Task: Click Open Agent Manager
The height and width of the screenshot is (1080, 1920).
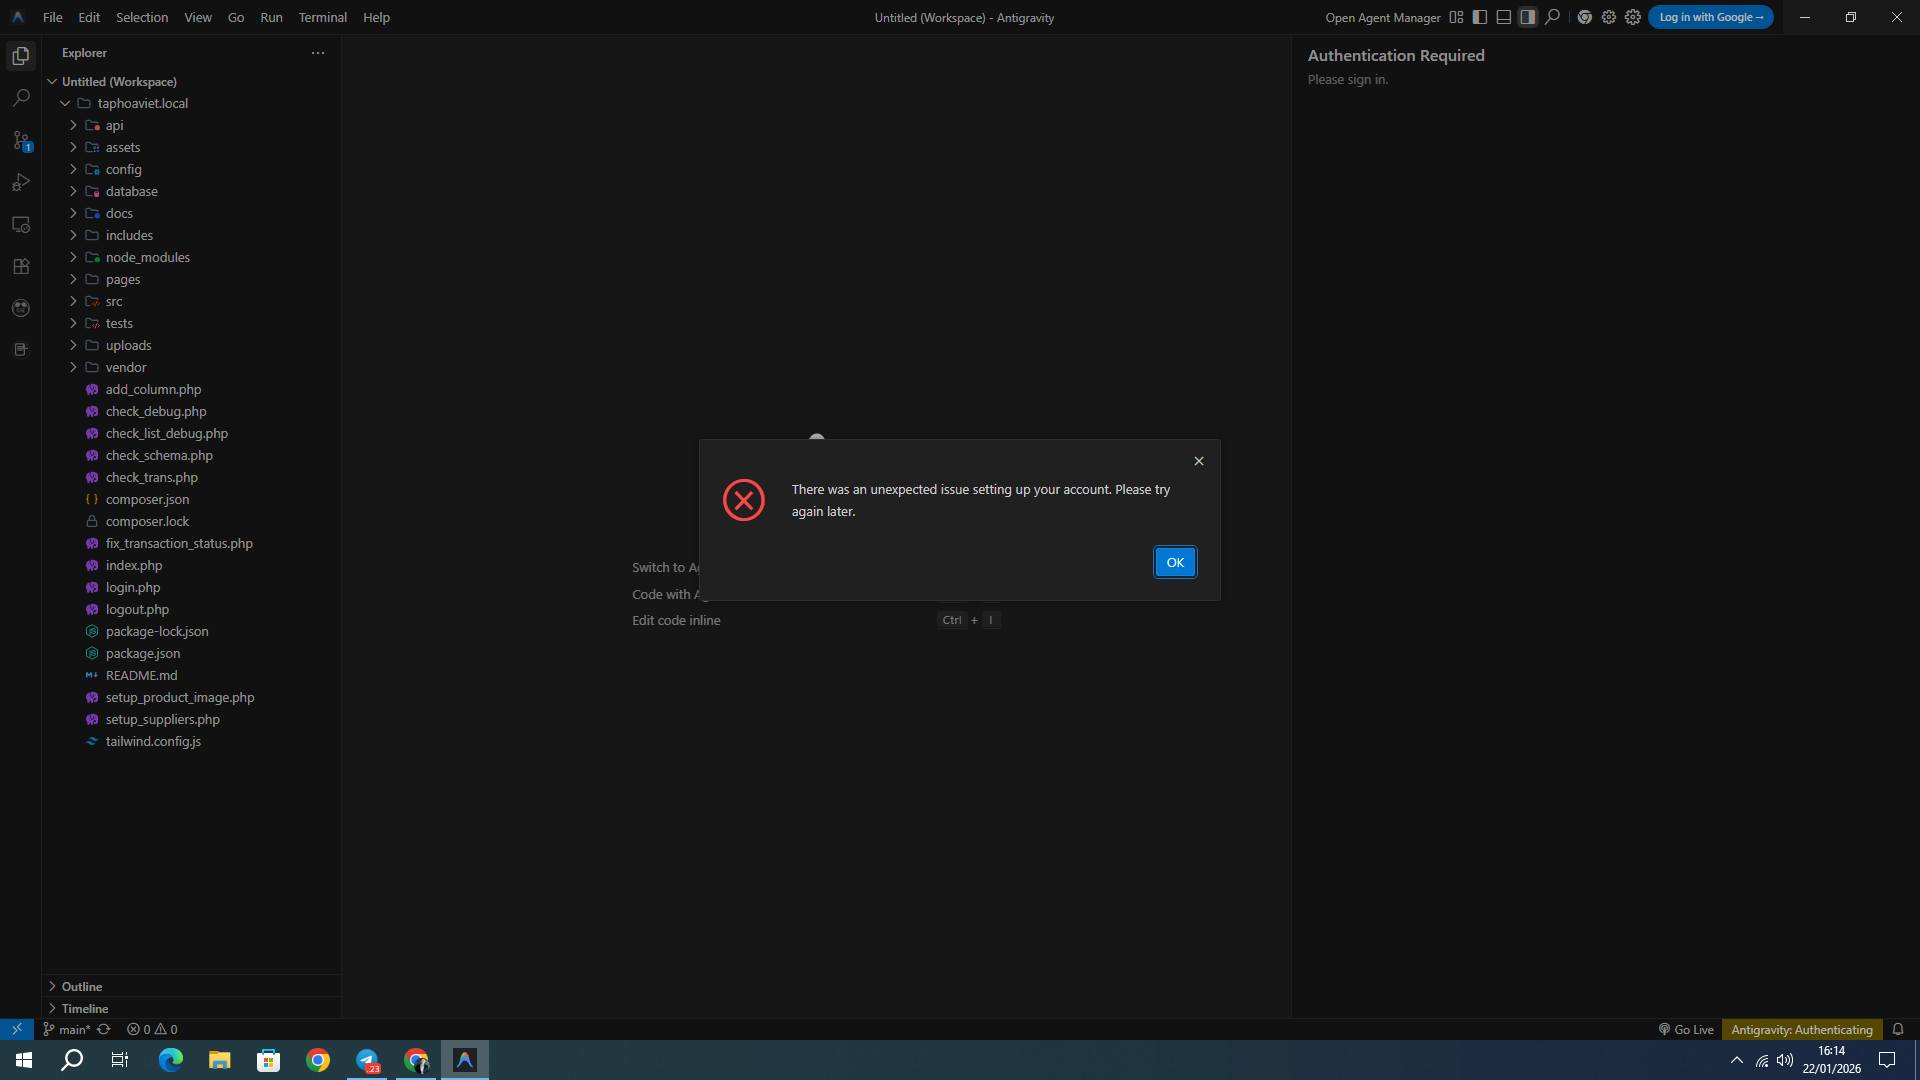Action: (x=1383, y=17)
